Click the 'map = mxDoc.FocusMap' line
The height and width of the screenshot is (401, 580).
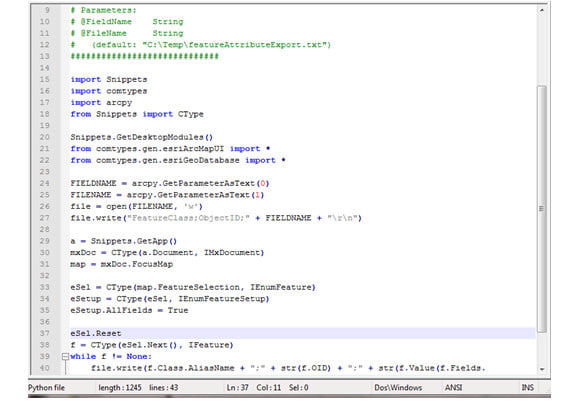pyautogui.click(x=122, y=264)
